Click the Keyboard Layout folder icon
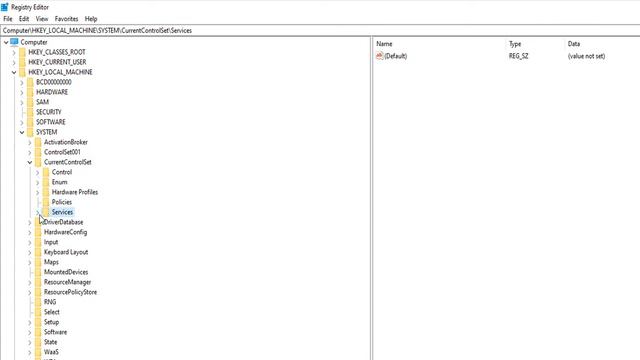640x360 pixels. 38,252
